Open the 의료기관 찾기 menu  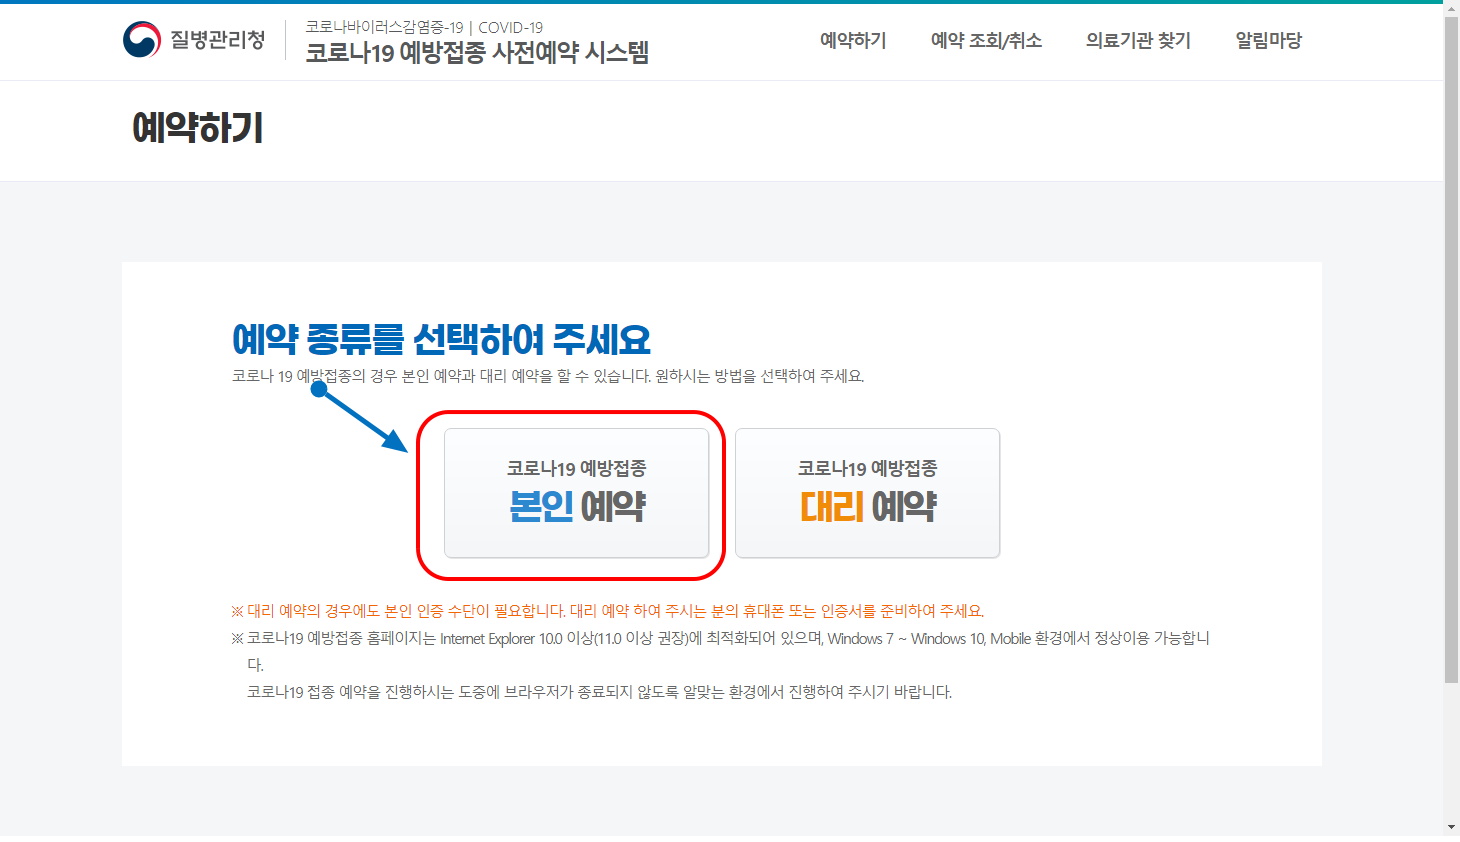1138,41
